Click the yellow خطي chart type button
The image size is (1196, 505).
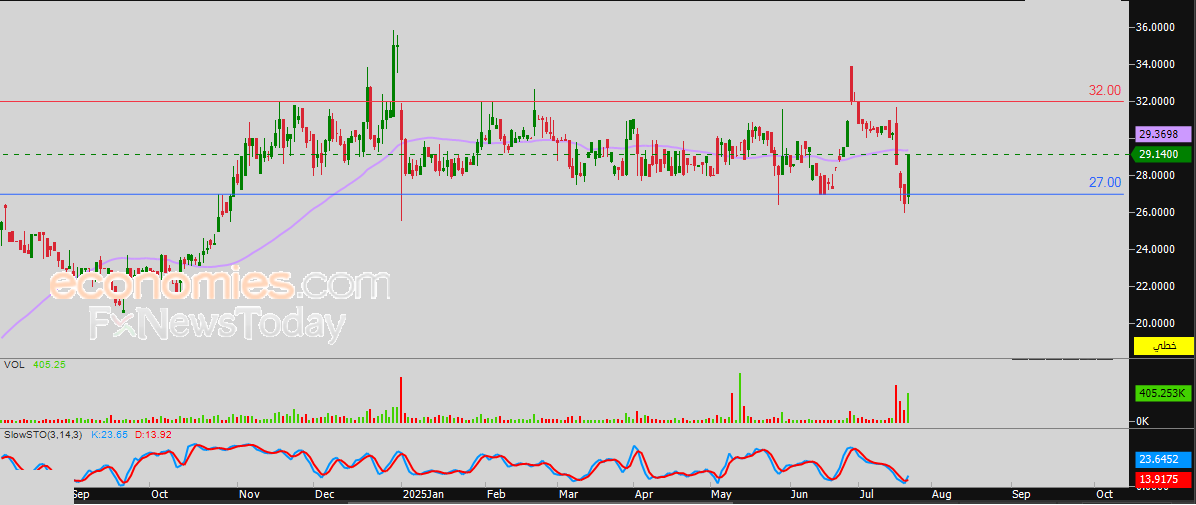[x=1164, y=346]
